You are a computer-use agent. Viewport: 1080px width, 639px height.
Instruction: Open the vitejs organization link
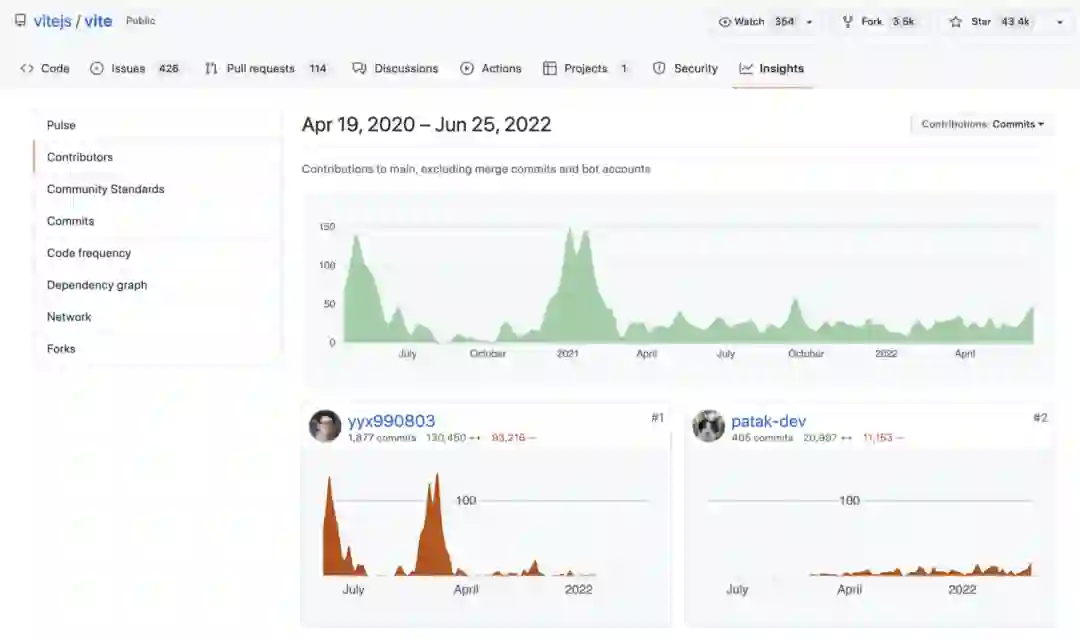point(52,21)
